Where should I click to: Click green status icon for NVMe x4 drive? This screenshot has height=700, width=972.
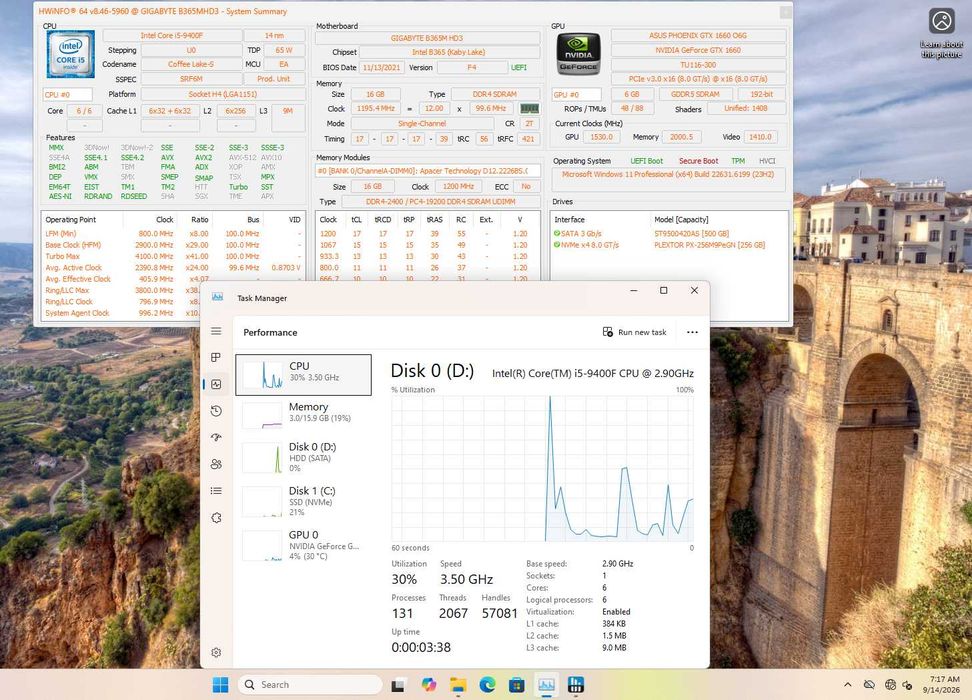point(557,245)
